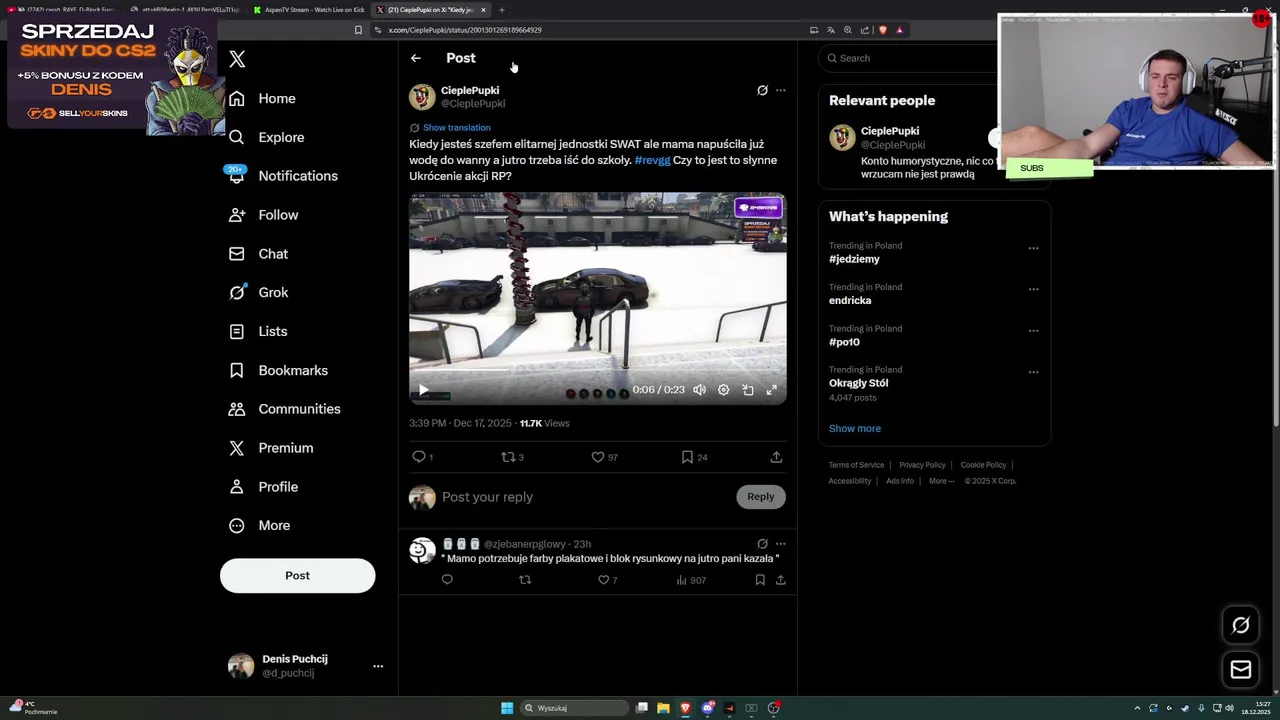Open the Follow sidebar item
Image resolution: width=1280 pixels, height=720 pixels.
click(x=264, y=215)
